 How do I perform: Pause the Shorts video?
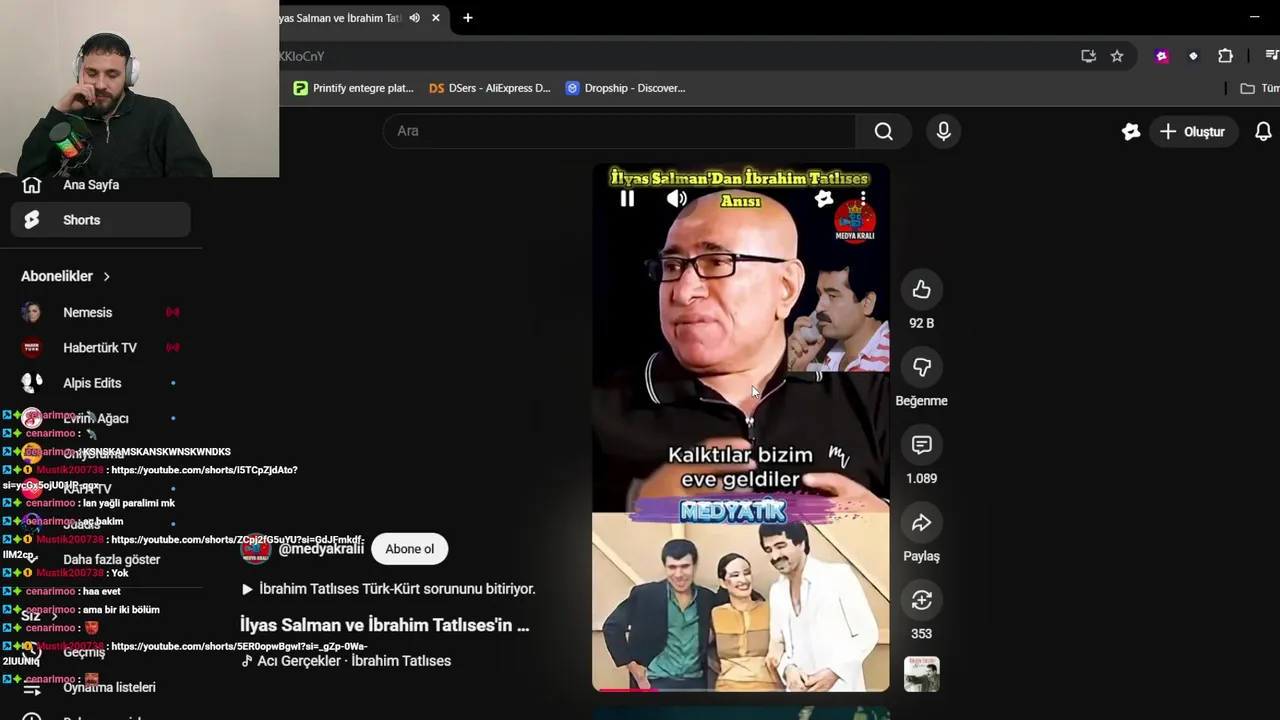pyautogui.click(x=627, y=199)
